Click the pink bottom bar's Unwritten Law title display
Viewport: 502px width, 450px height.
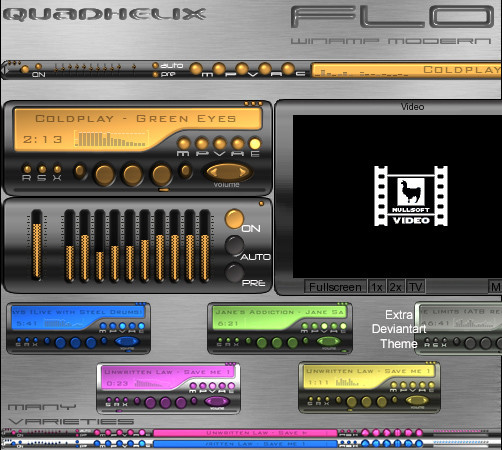tap(245, 433)
